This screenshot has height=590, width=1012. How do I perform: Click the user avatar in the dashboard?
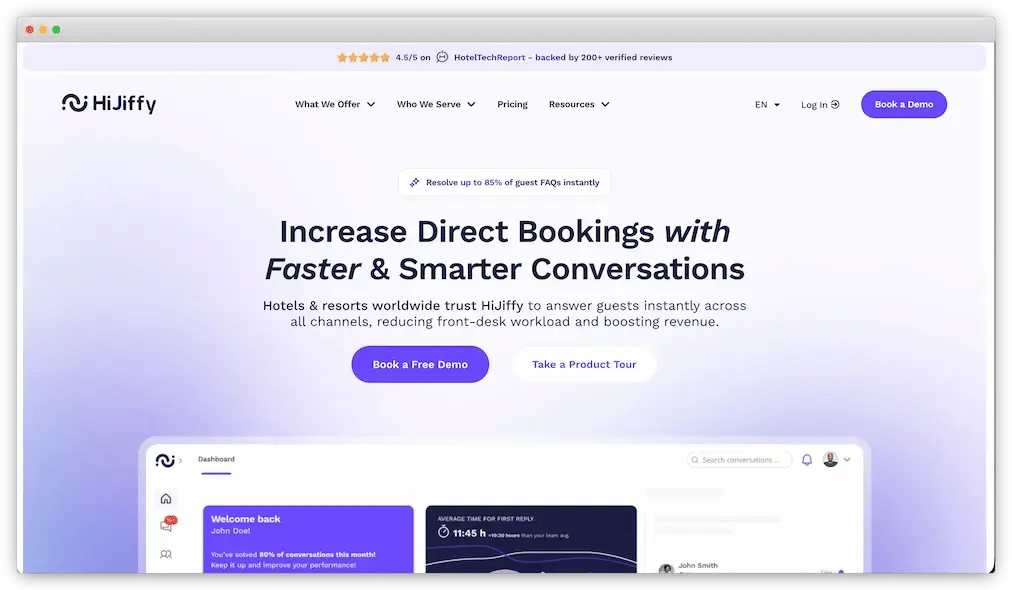[x=830, y=459]
